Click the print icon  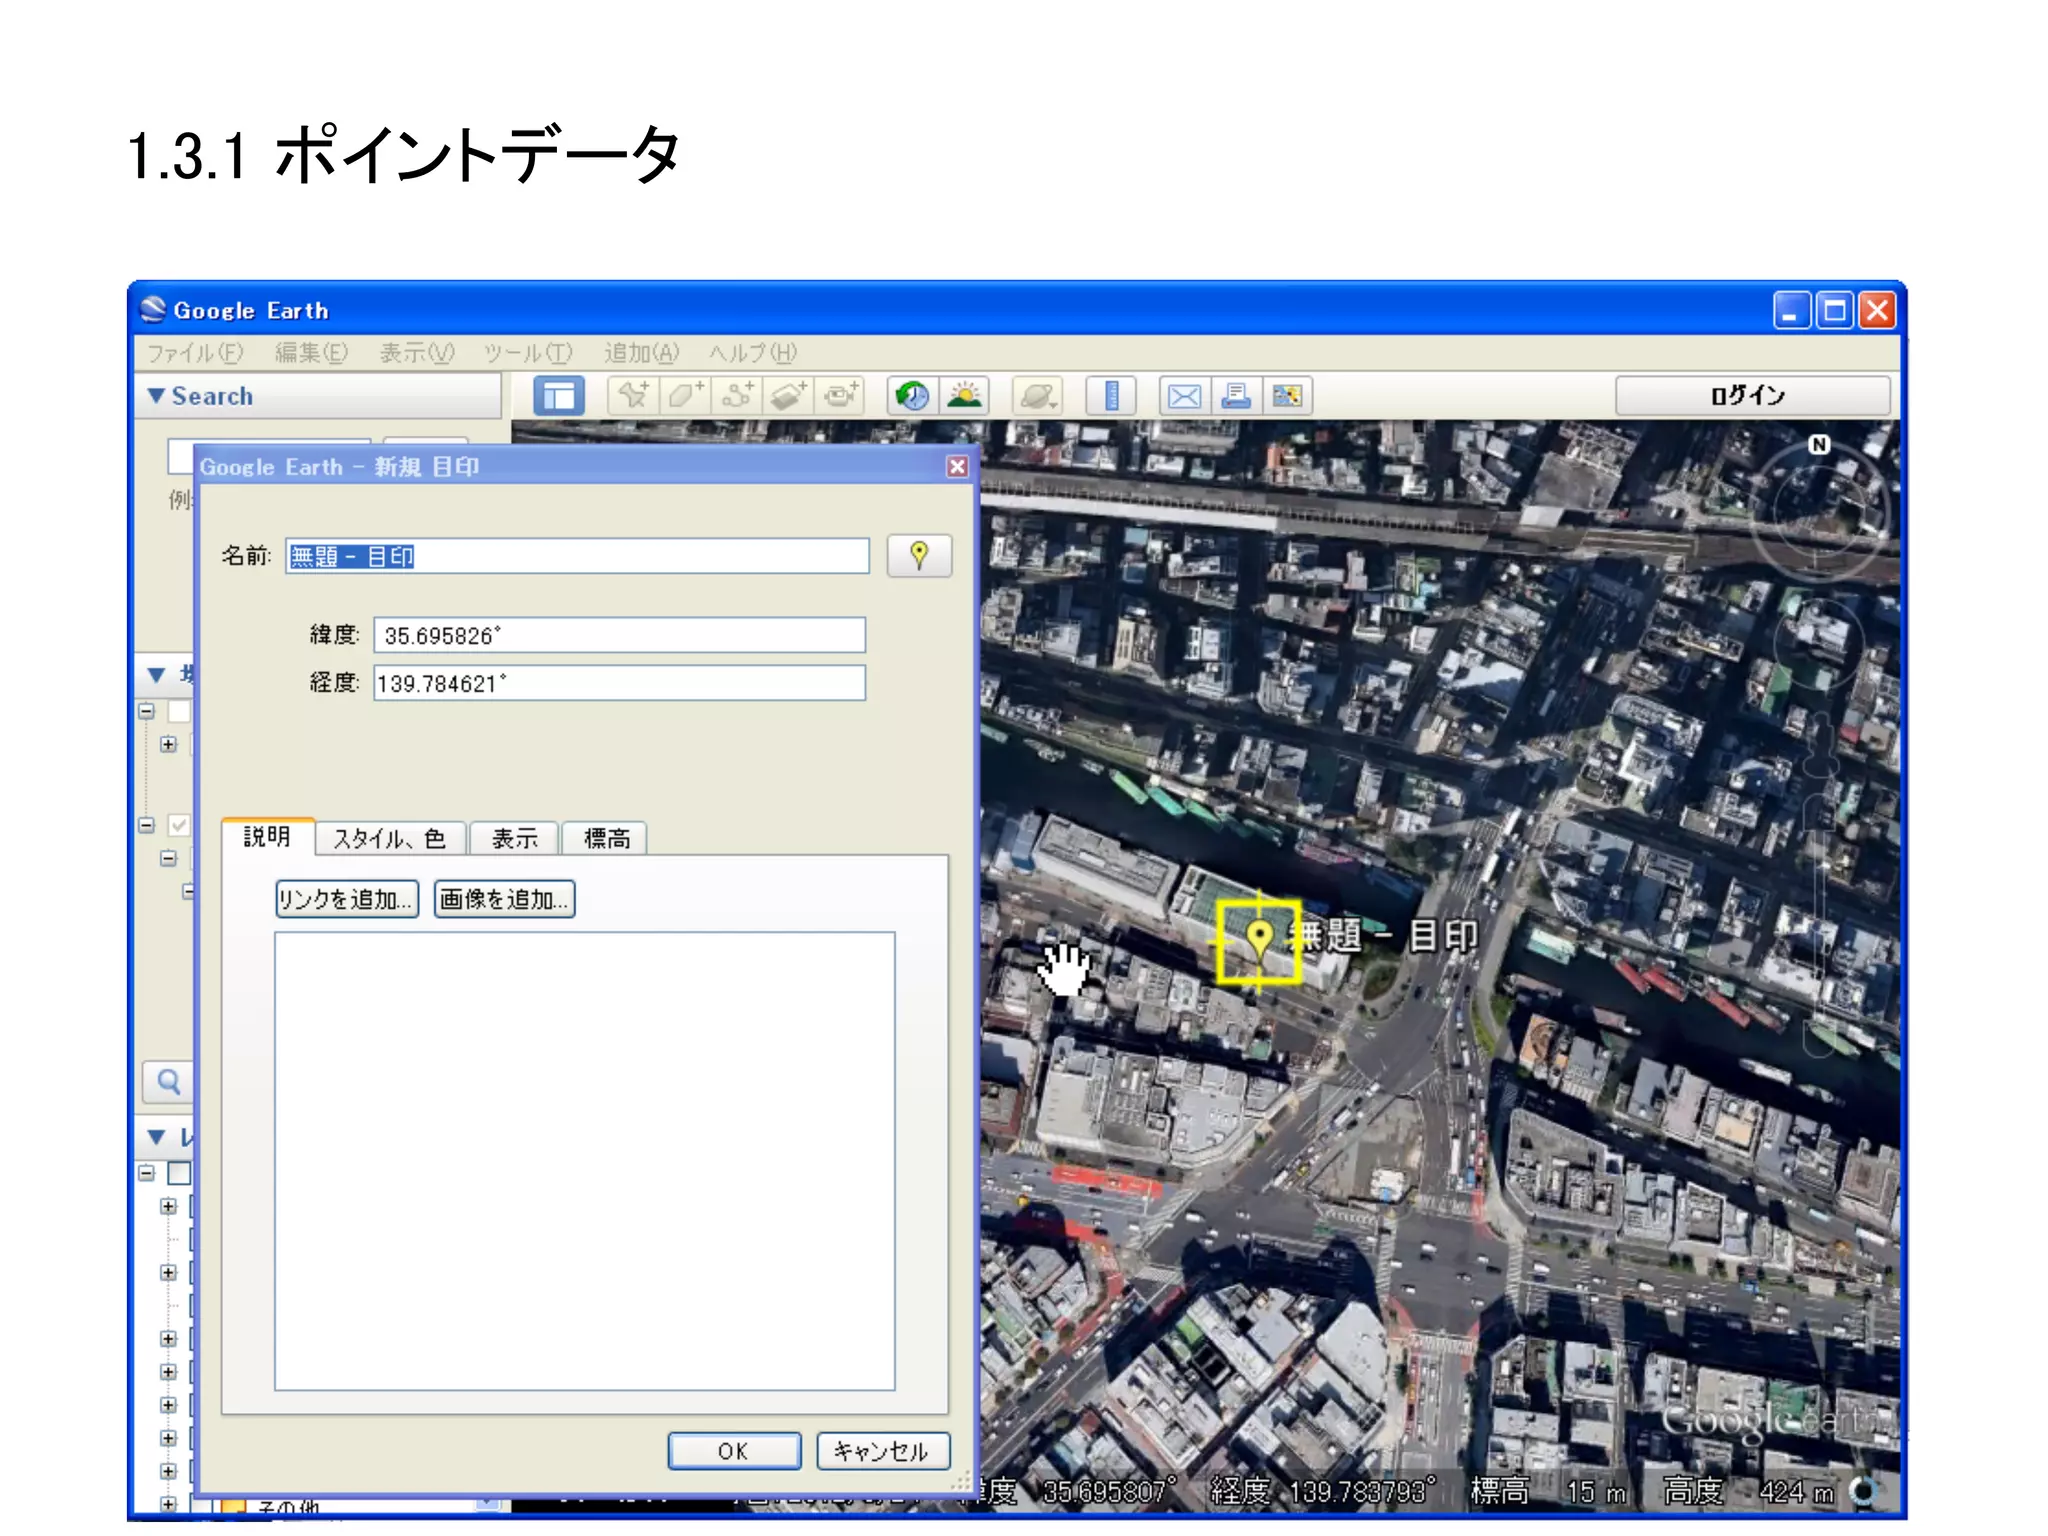tap(1236, 396)
